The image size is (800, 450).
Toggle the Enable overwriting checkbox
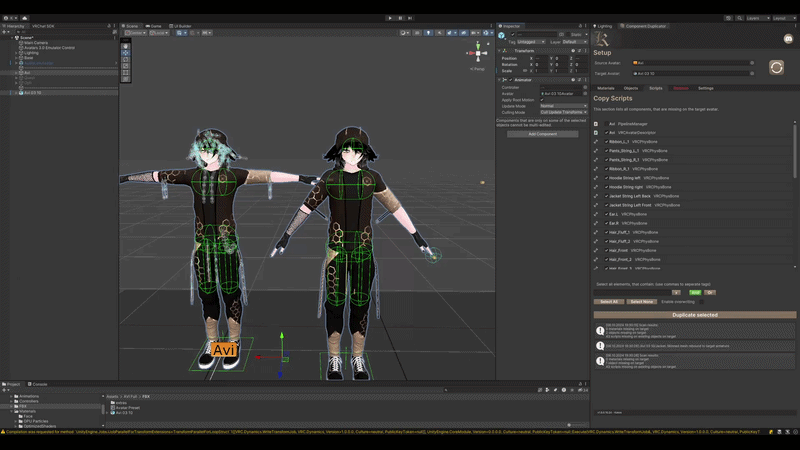[701, 302]
